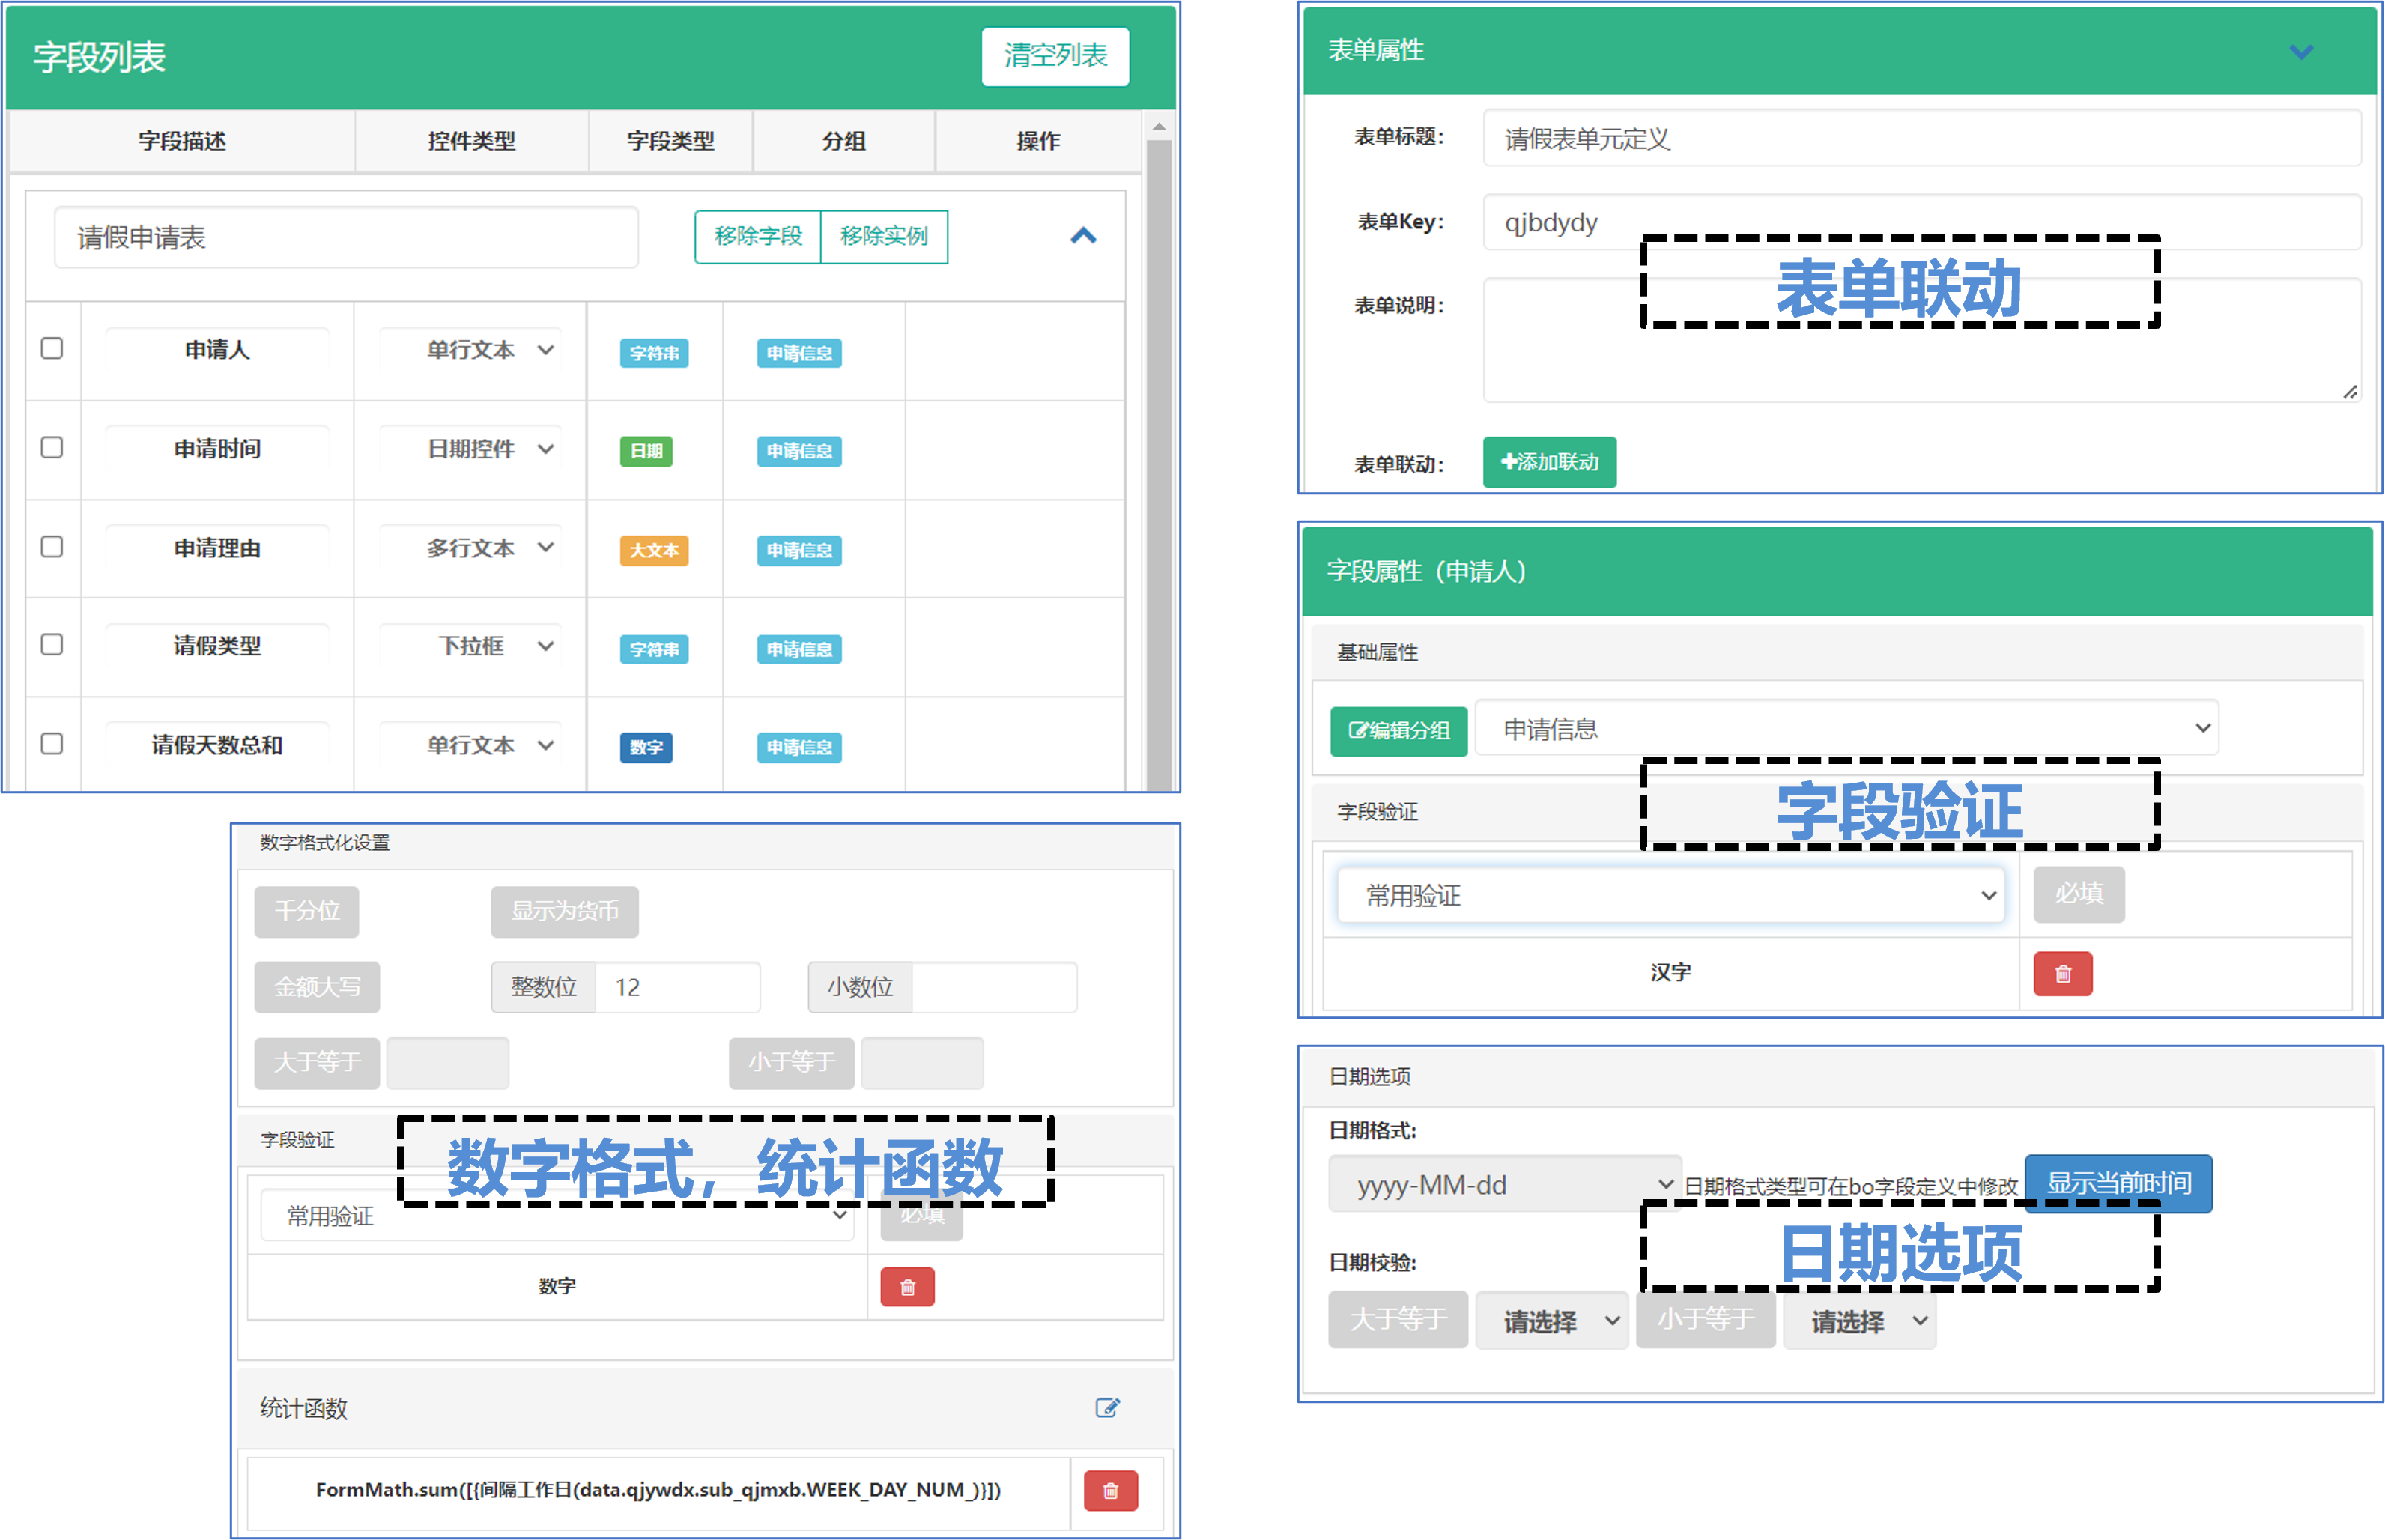Image resolution: width=2385 pixels, height=1540 pixels.
Task: Click the 移除字段 tab button
Action: [x=758, y=236]
